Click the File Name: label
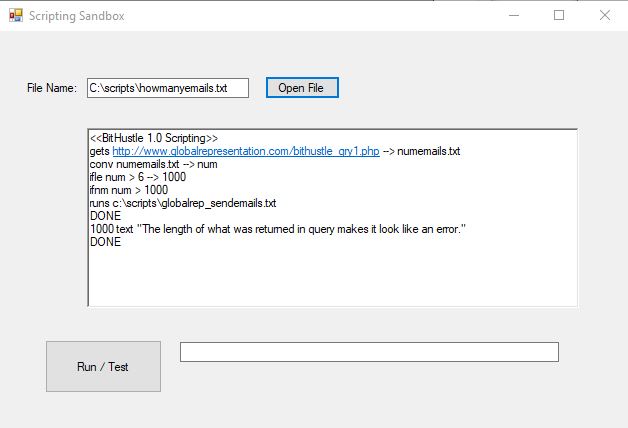 coord(52,88)
